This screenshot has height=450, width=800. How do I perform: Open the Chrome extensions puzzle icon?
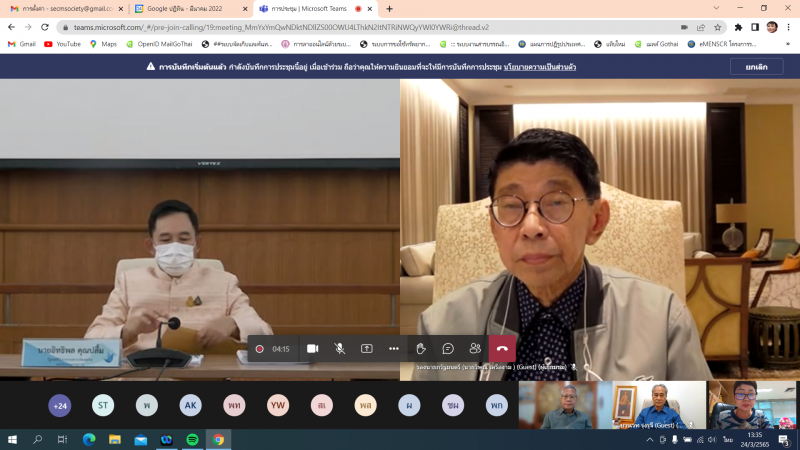point(738,27)
